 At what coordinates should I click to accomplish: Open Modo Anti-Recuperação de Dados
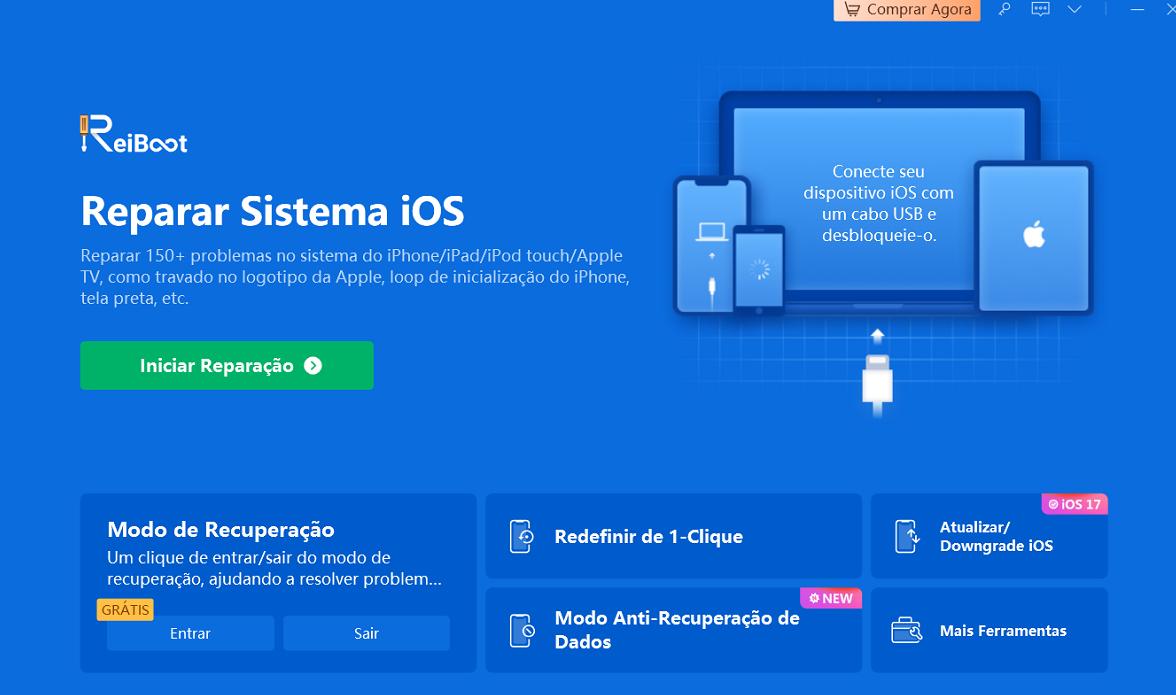[674, 630]
